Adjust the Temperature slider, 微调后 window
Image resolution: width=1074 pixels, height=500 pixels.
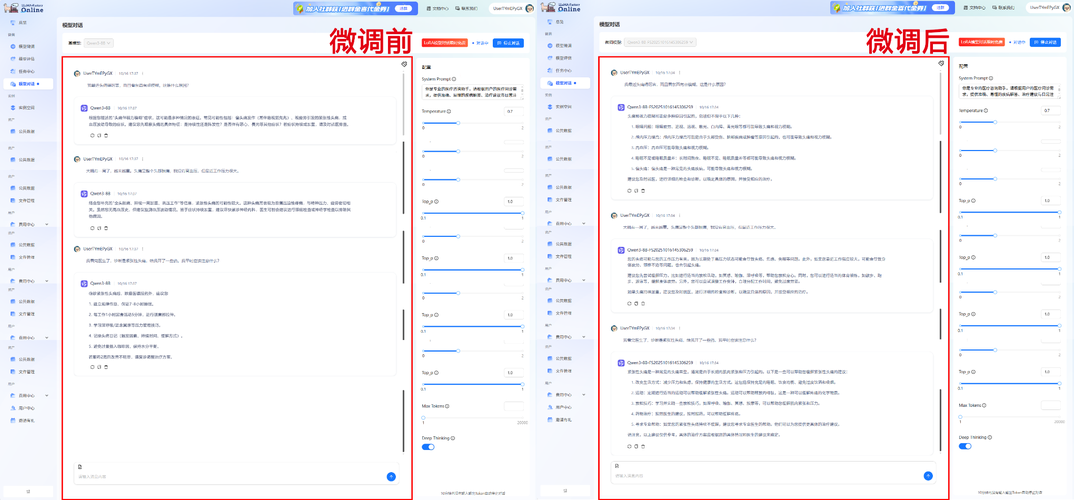pyautogui.click(x=1010, y=122)
